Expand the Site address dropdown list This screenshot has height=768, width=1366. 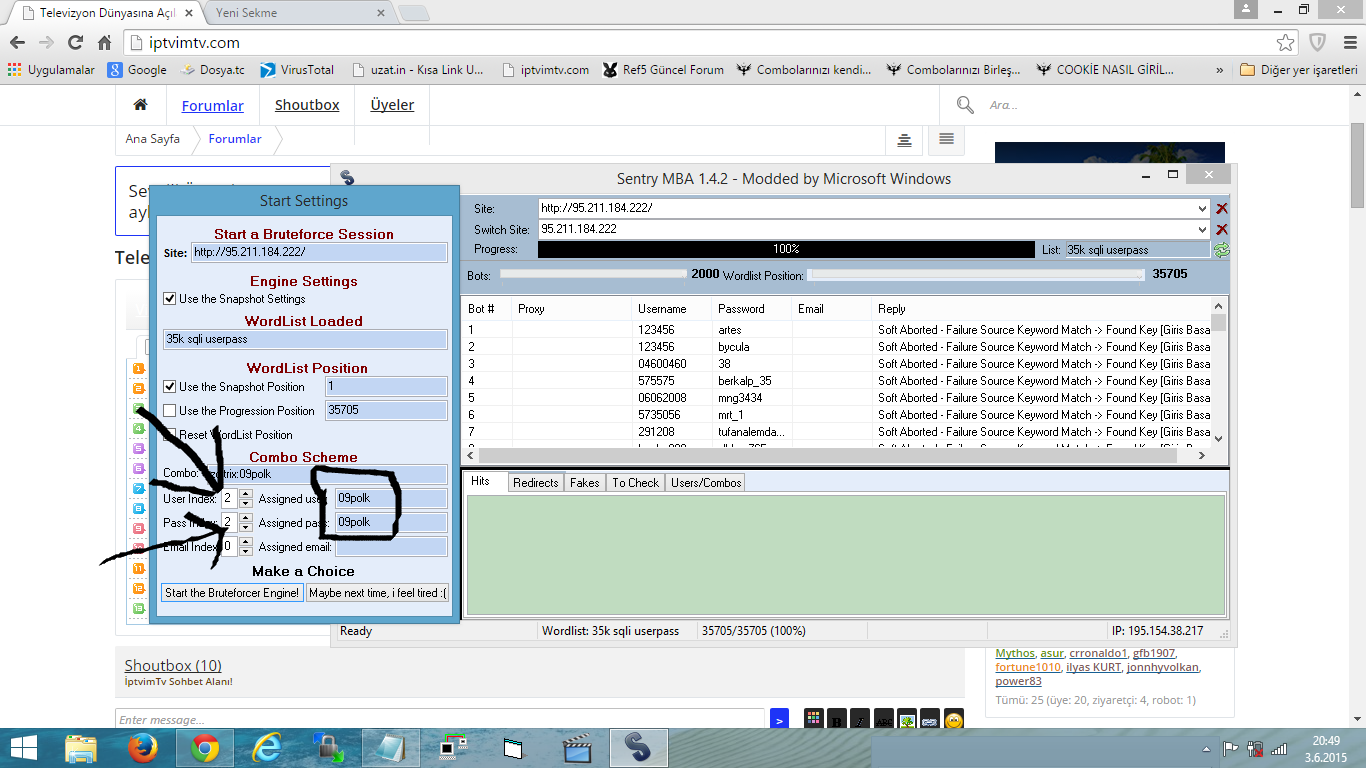1202,209
